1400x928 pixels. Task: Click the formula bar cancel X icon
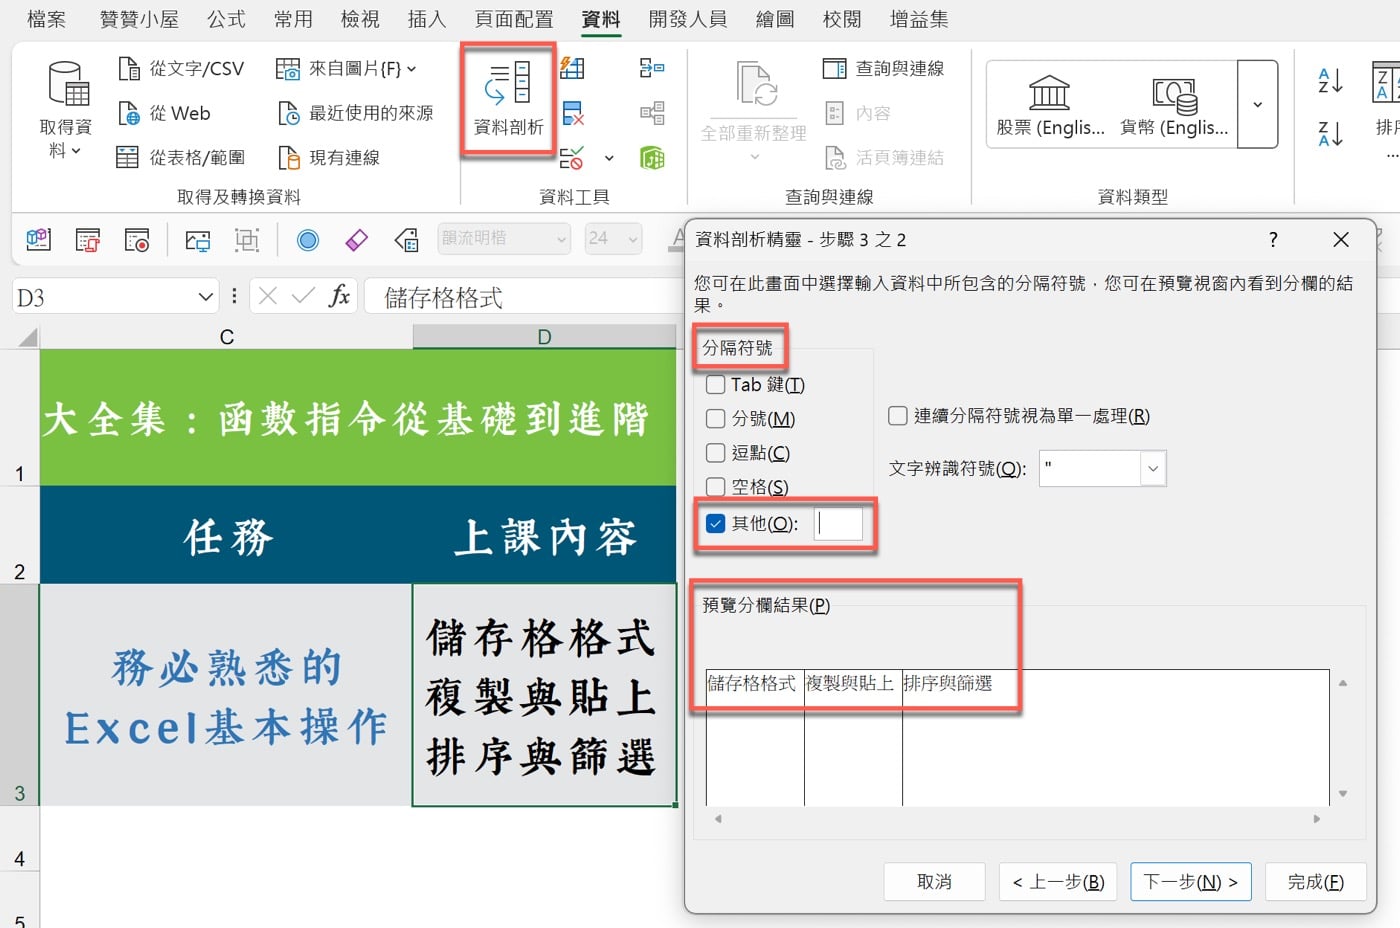[x=268, y=296]
